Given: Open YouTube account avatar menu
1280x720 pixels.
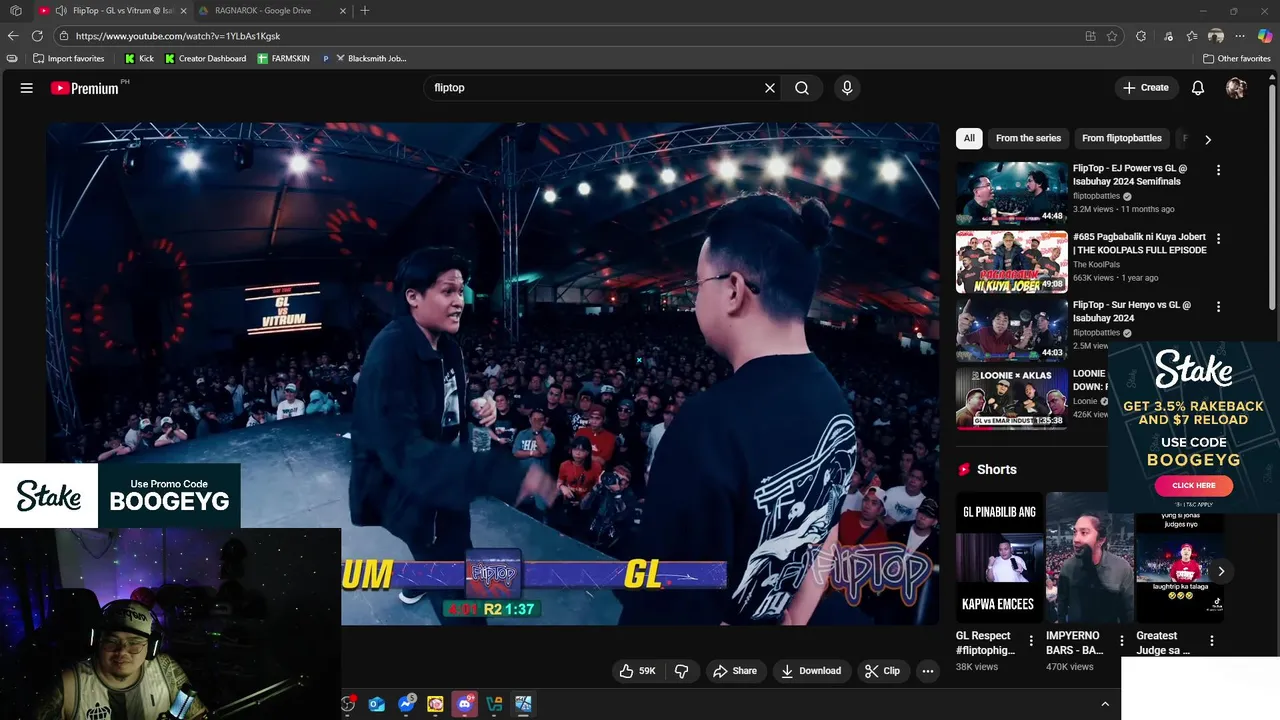Looking at the screenshot, I should (x=1236, y=88).
